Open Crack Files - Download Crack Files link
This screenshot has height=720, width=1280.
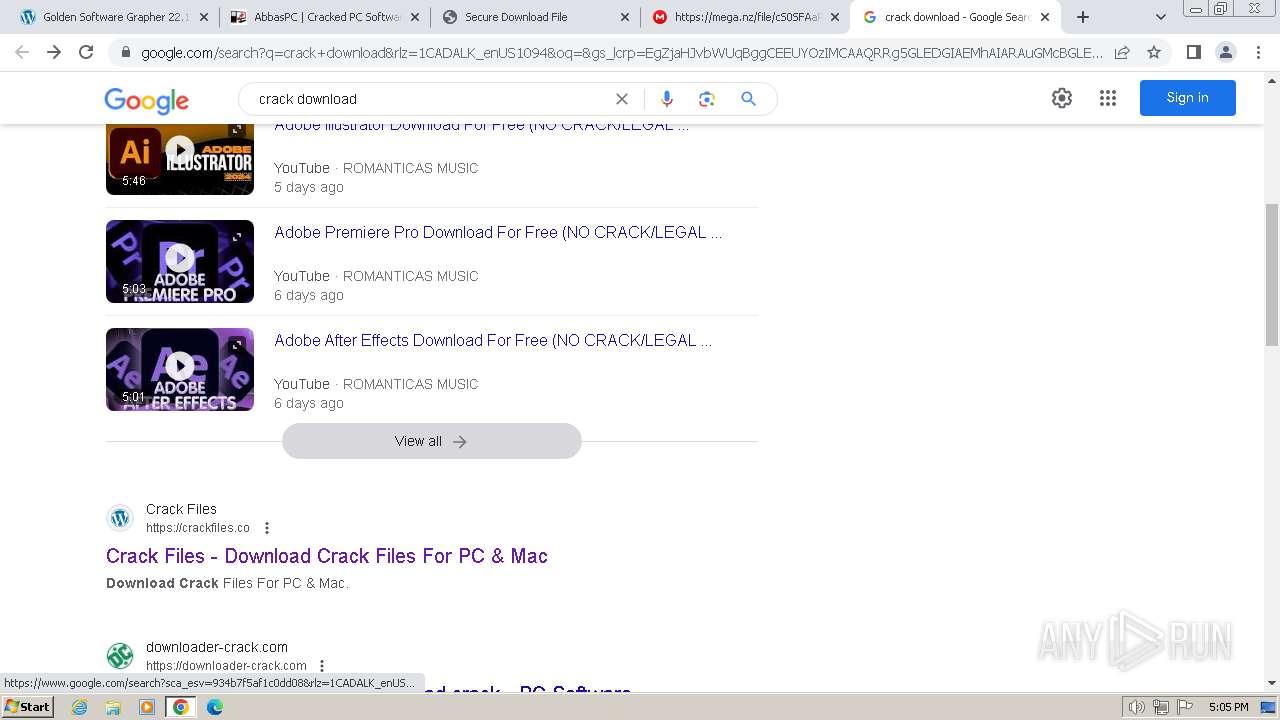[327, 556]
